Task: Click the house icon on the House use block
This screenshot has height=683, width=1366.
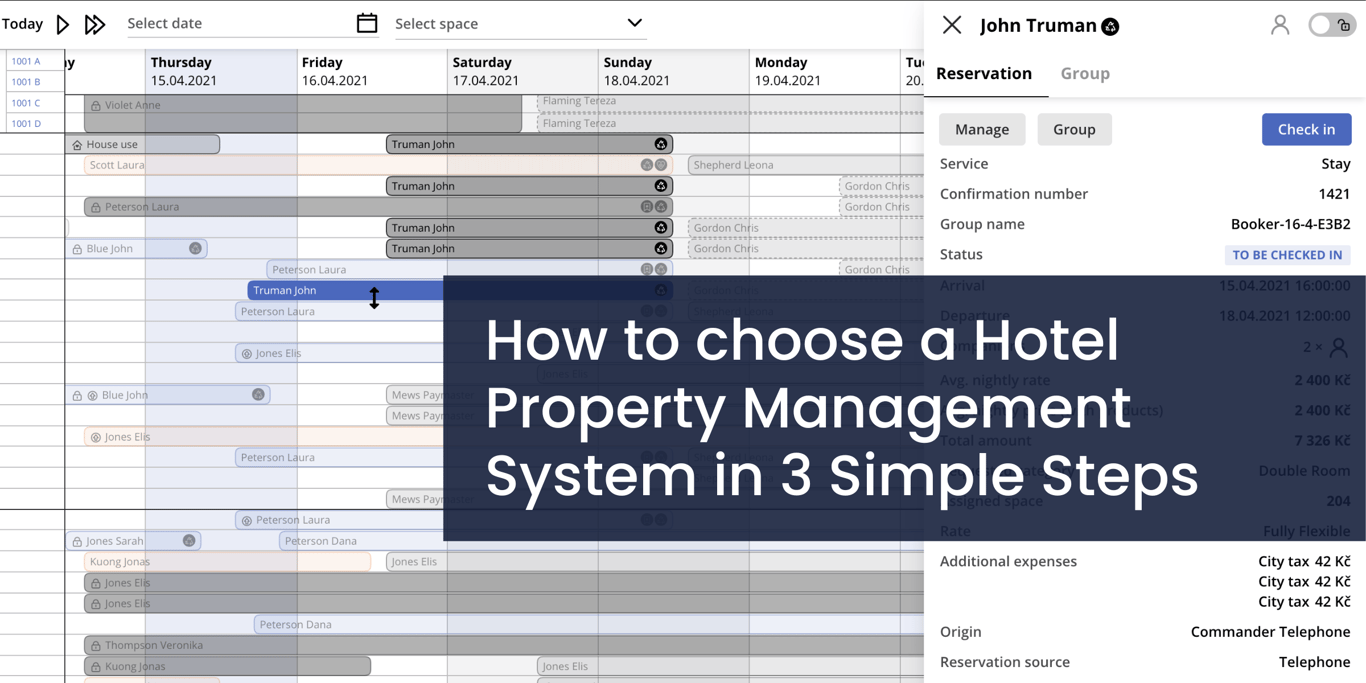Action: click(x=76, y=144)
